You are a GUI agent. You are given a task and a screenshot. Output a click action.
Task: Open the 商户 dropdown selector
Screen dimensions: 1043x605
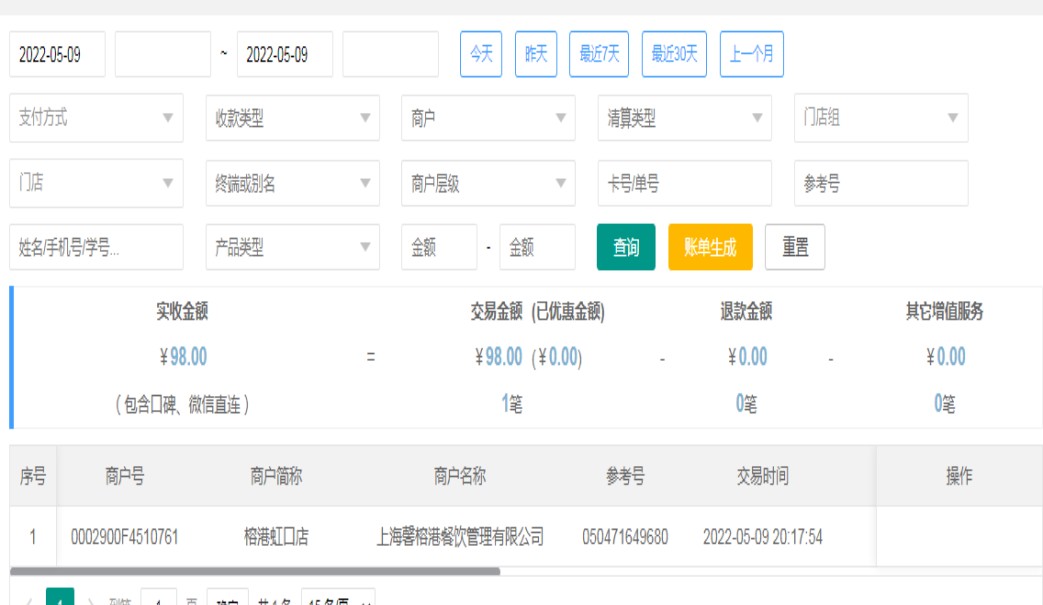coord(488,118)
